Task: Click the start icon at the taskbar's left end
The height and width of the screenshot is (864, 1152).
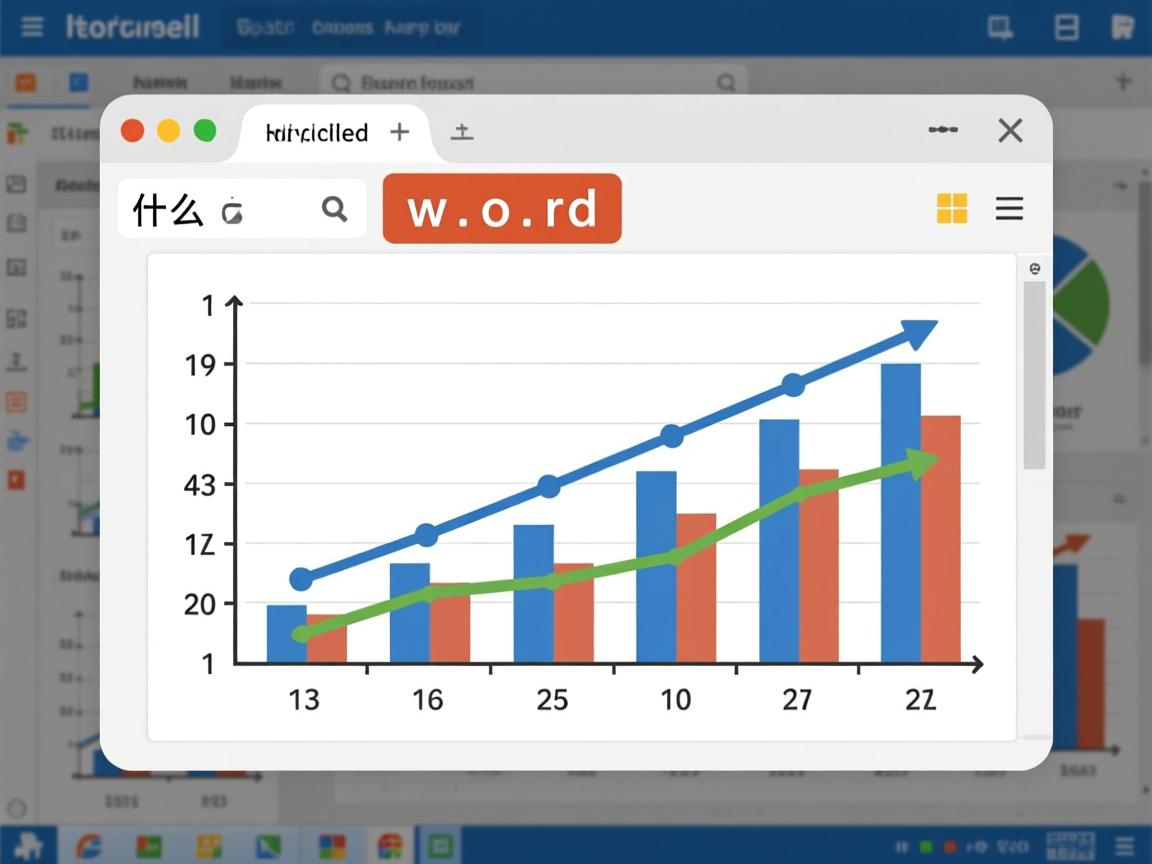Action: point(27,846)
